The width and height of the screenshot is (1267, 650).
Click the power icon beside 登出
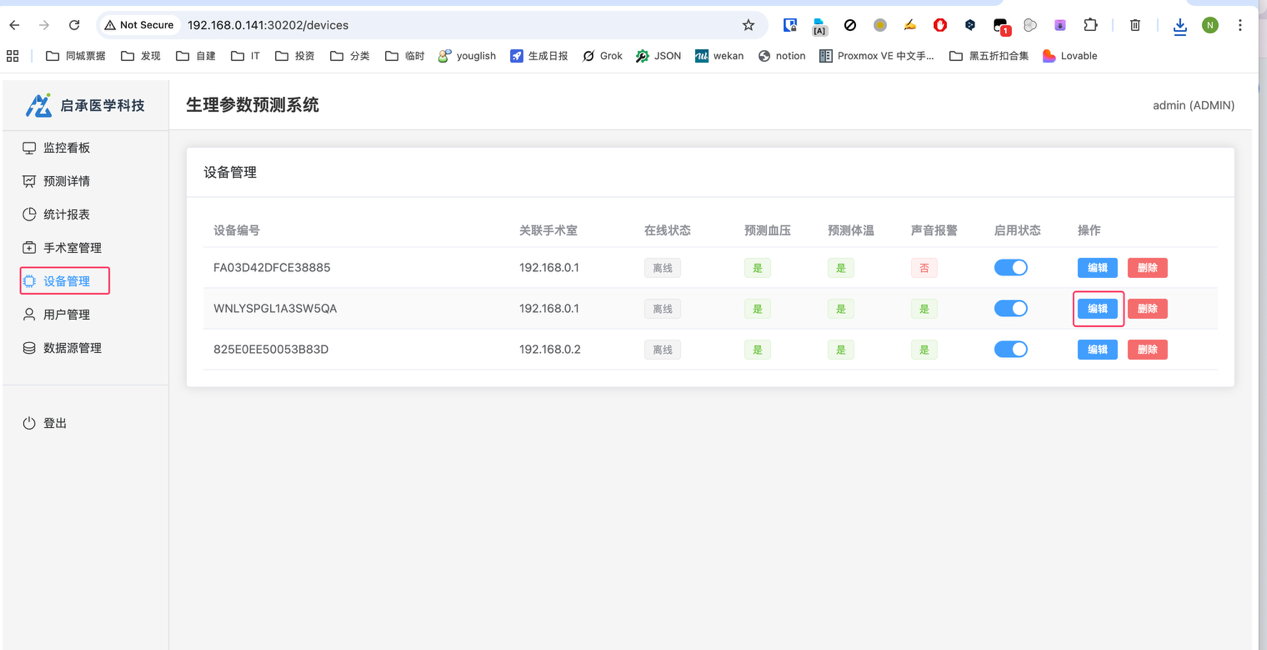point(29,424)
